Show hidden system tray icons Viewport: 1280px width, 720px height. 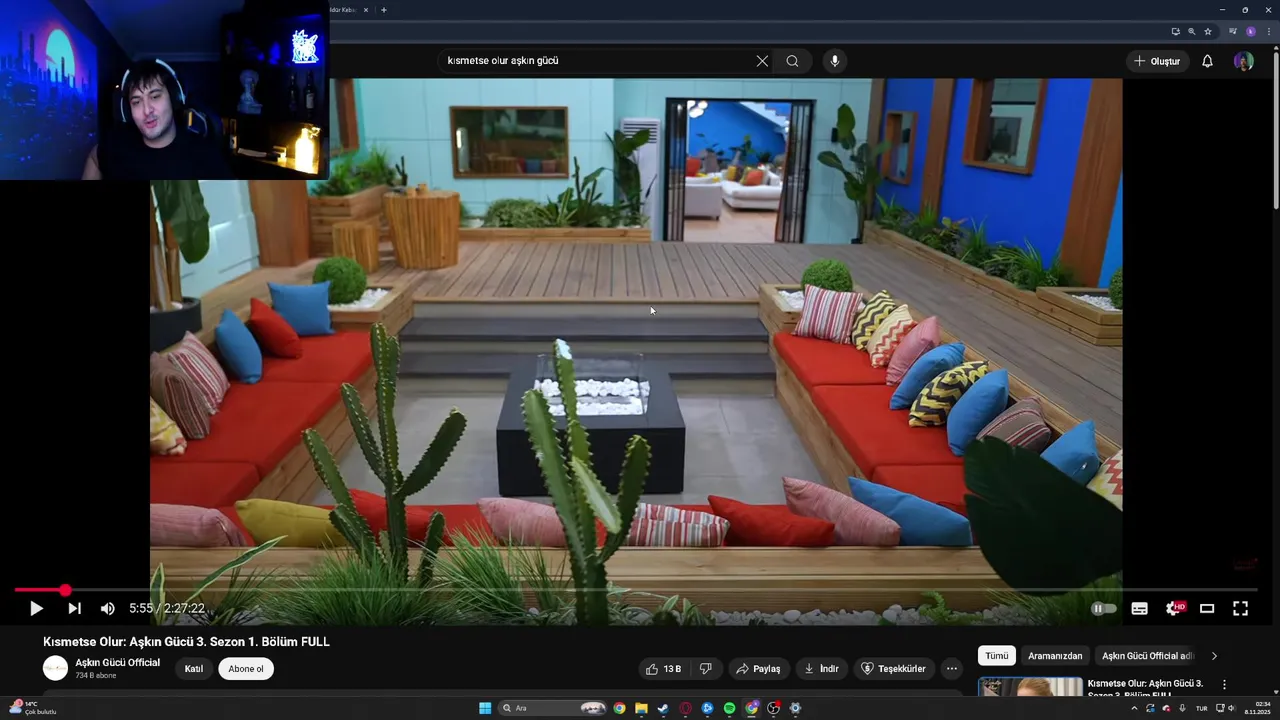click(1134, 708)
